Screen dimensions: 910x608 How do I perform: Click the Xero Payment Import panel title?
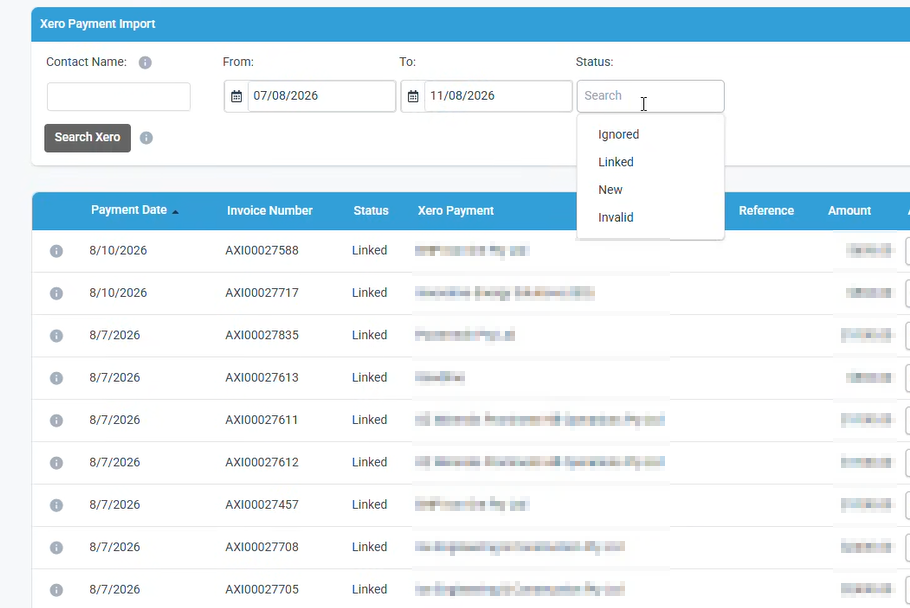[98, 24]
